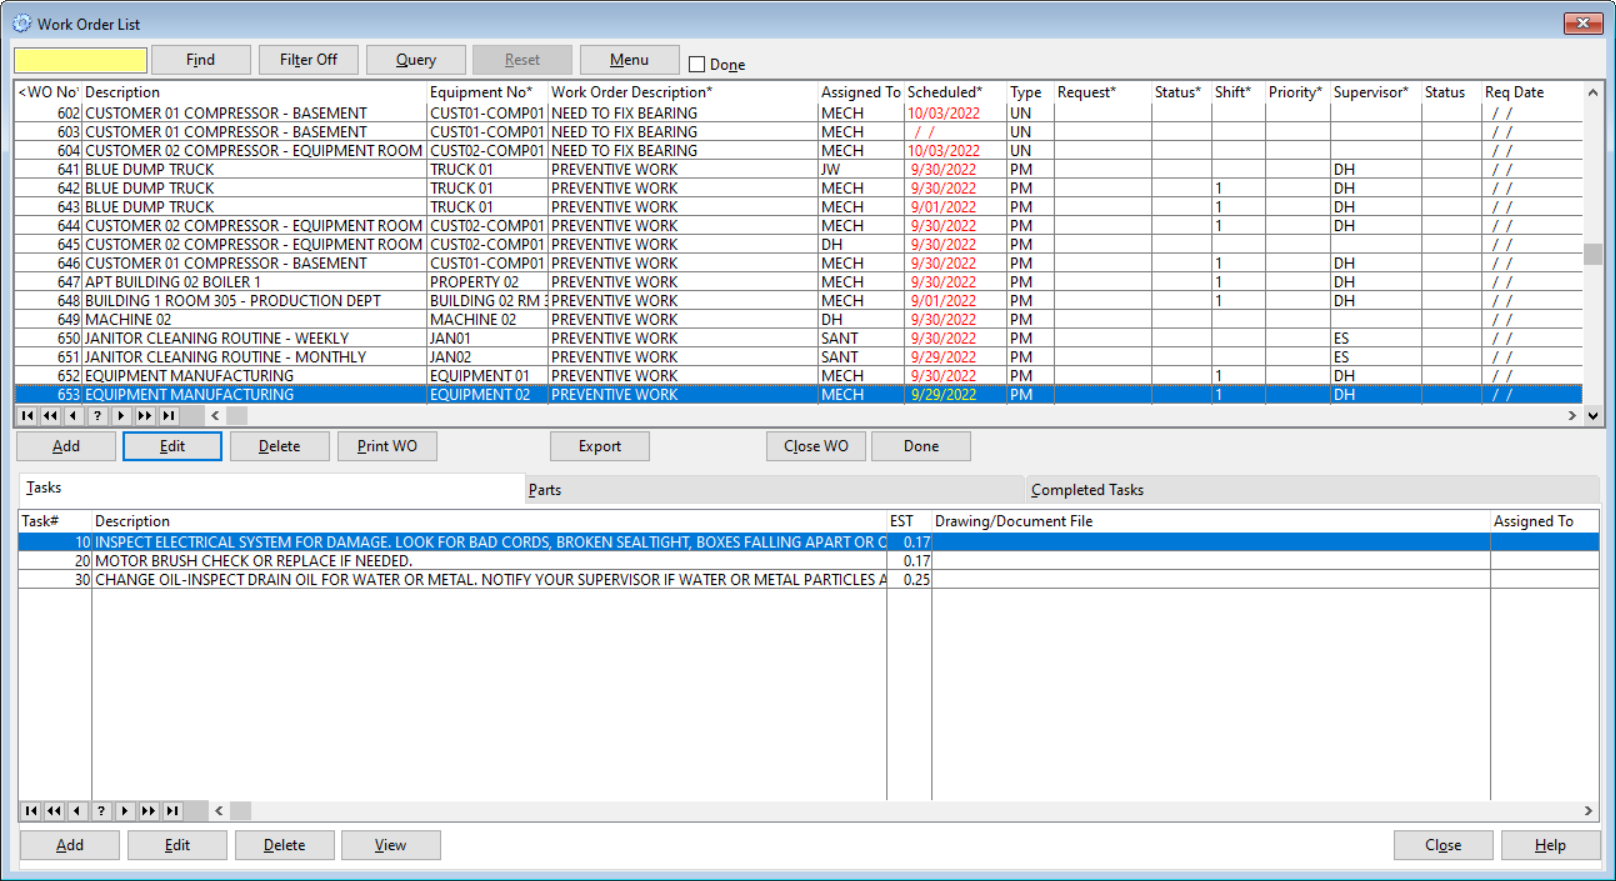Click the yellow search input field

tap(80, 60)
